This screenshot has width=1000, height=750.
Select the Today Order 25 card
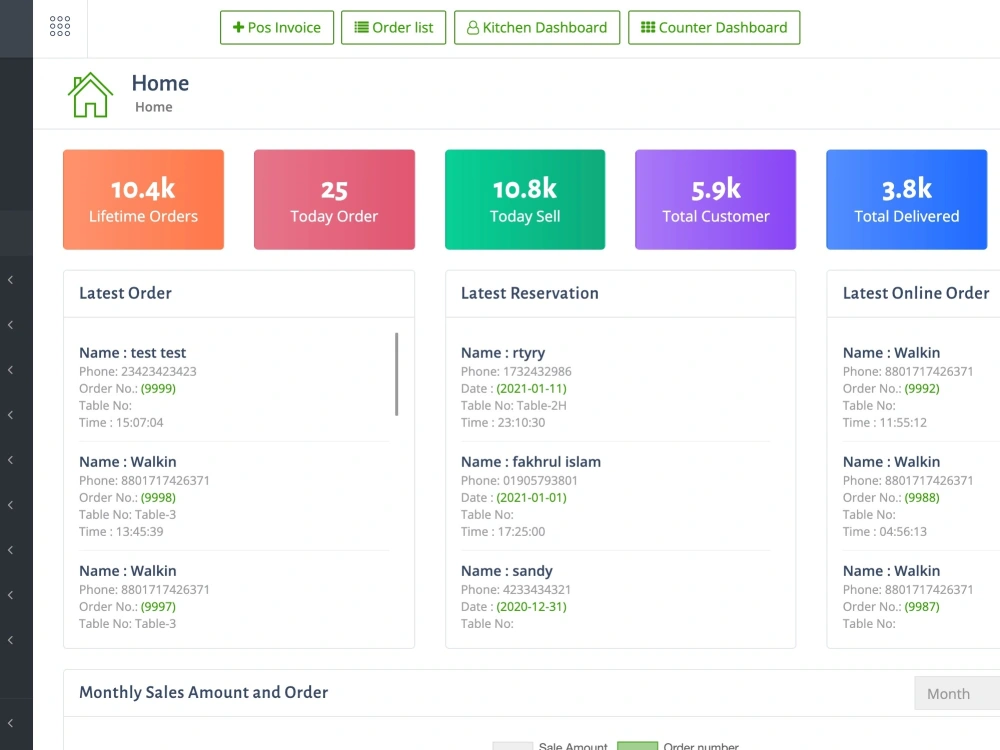(x=334, y=200)
